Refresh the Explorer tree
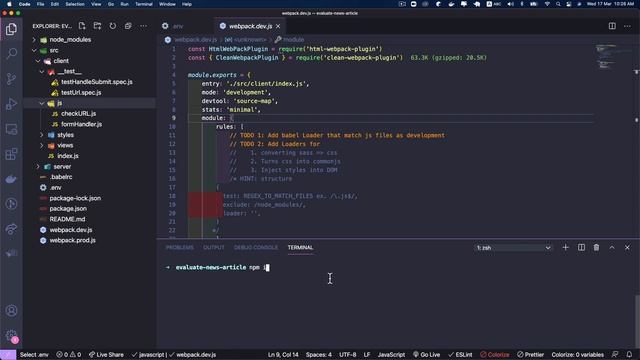Viewport: 640px width, 360px height. [x=113, y=26]
